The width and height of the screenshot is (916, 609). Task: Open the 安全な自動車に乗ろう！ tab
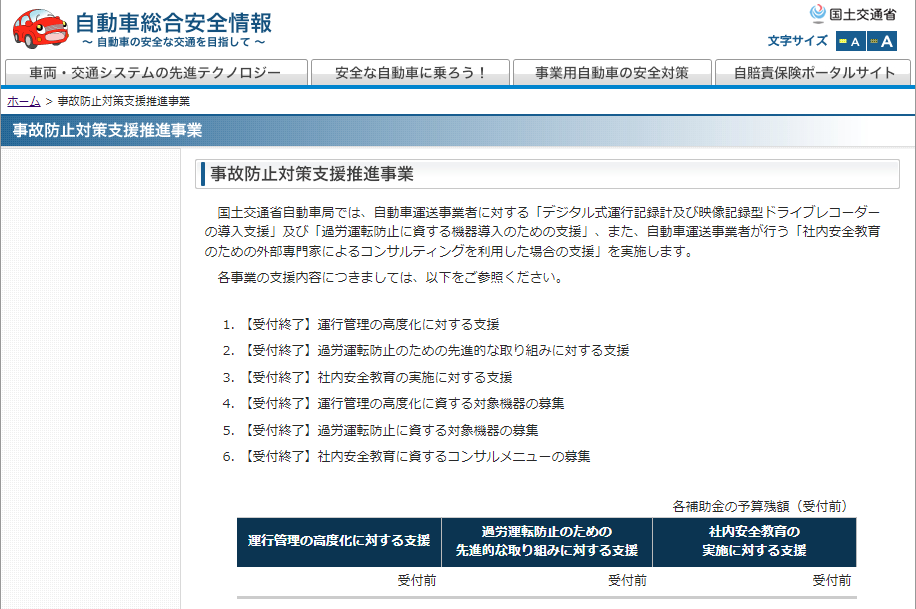coord(410,73)
